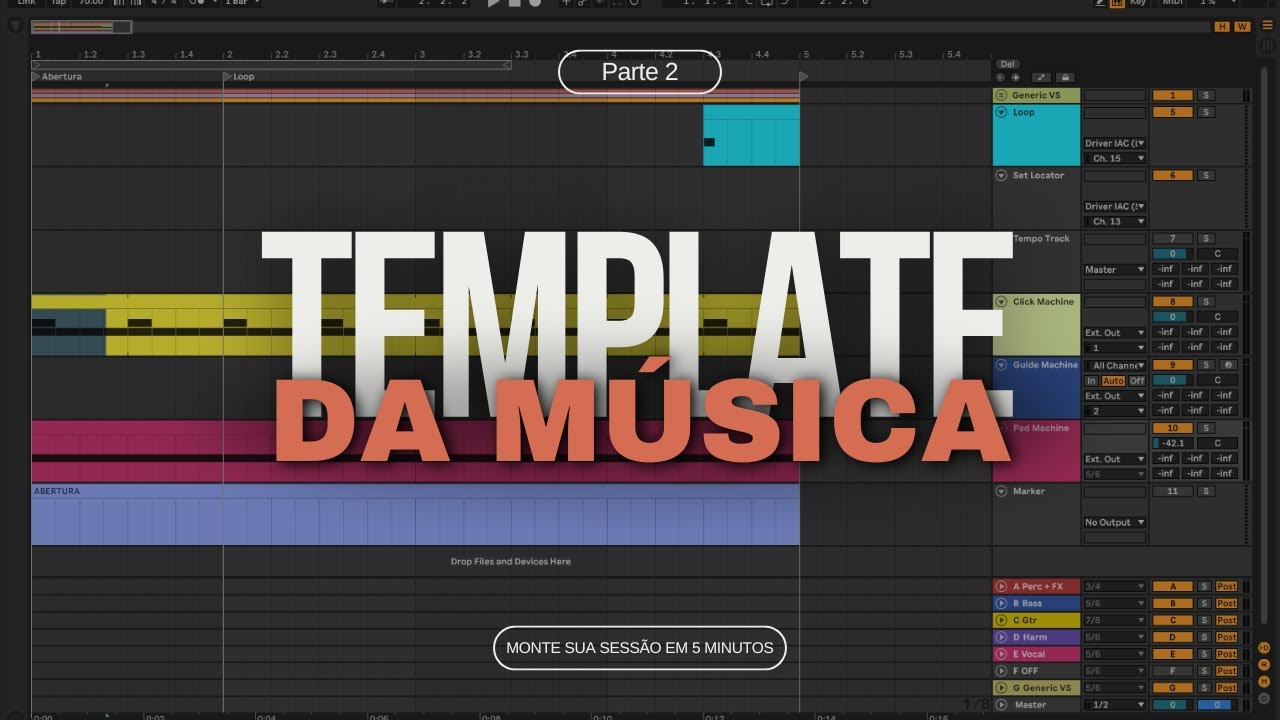Open Guide Machine All Channels input dropdown
Image resolution: width=1280 pixels, height=720 pixels.
pyautogui.click(x=1115, y=366)
